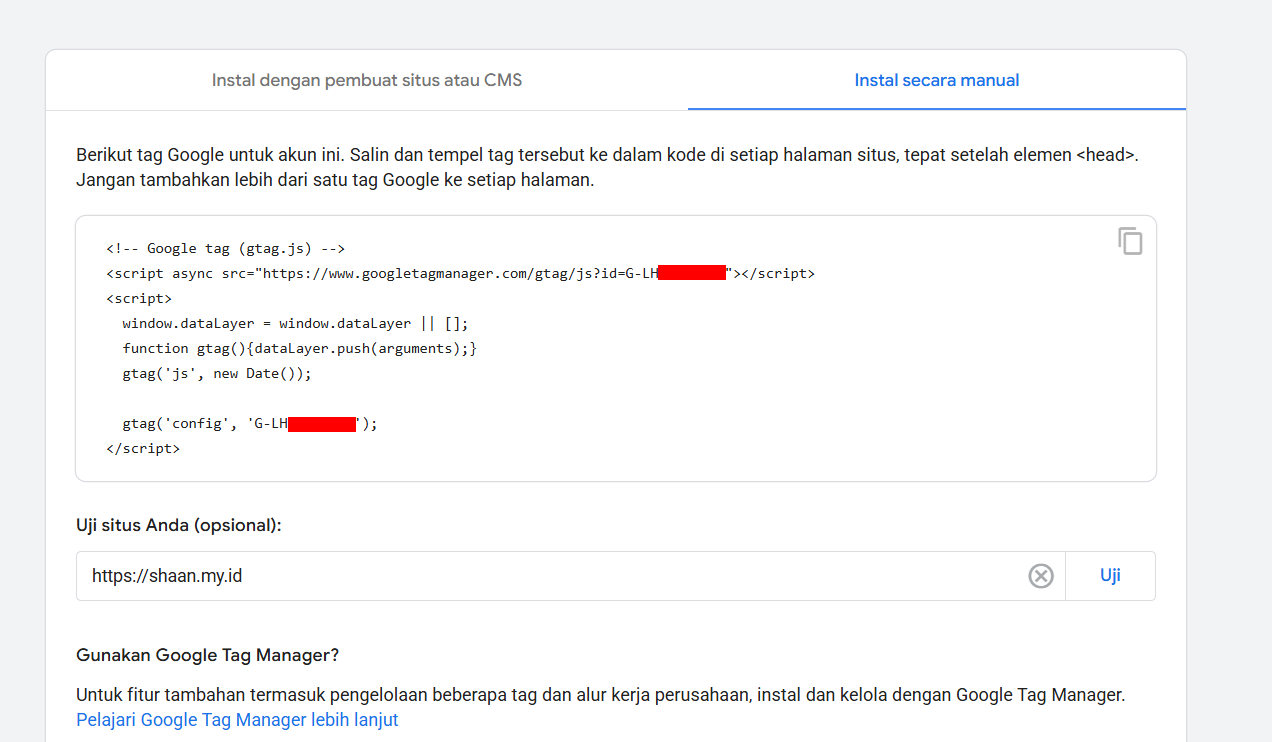Viewport: 1272px width, 742px height.
Task: Click the gtag('config' line in code
Action: [250, 423]
